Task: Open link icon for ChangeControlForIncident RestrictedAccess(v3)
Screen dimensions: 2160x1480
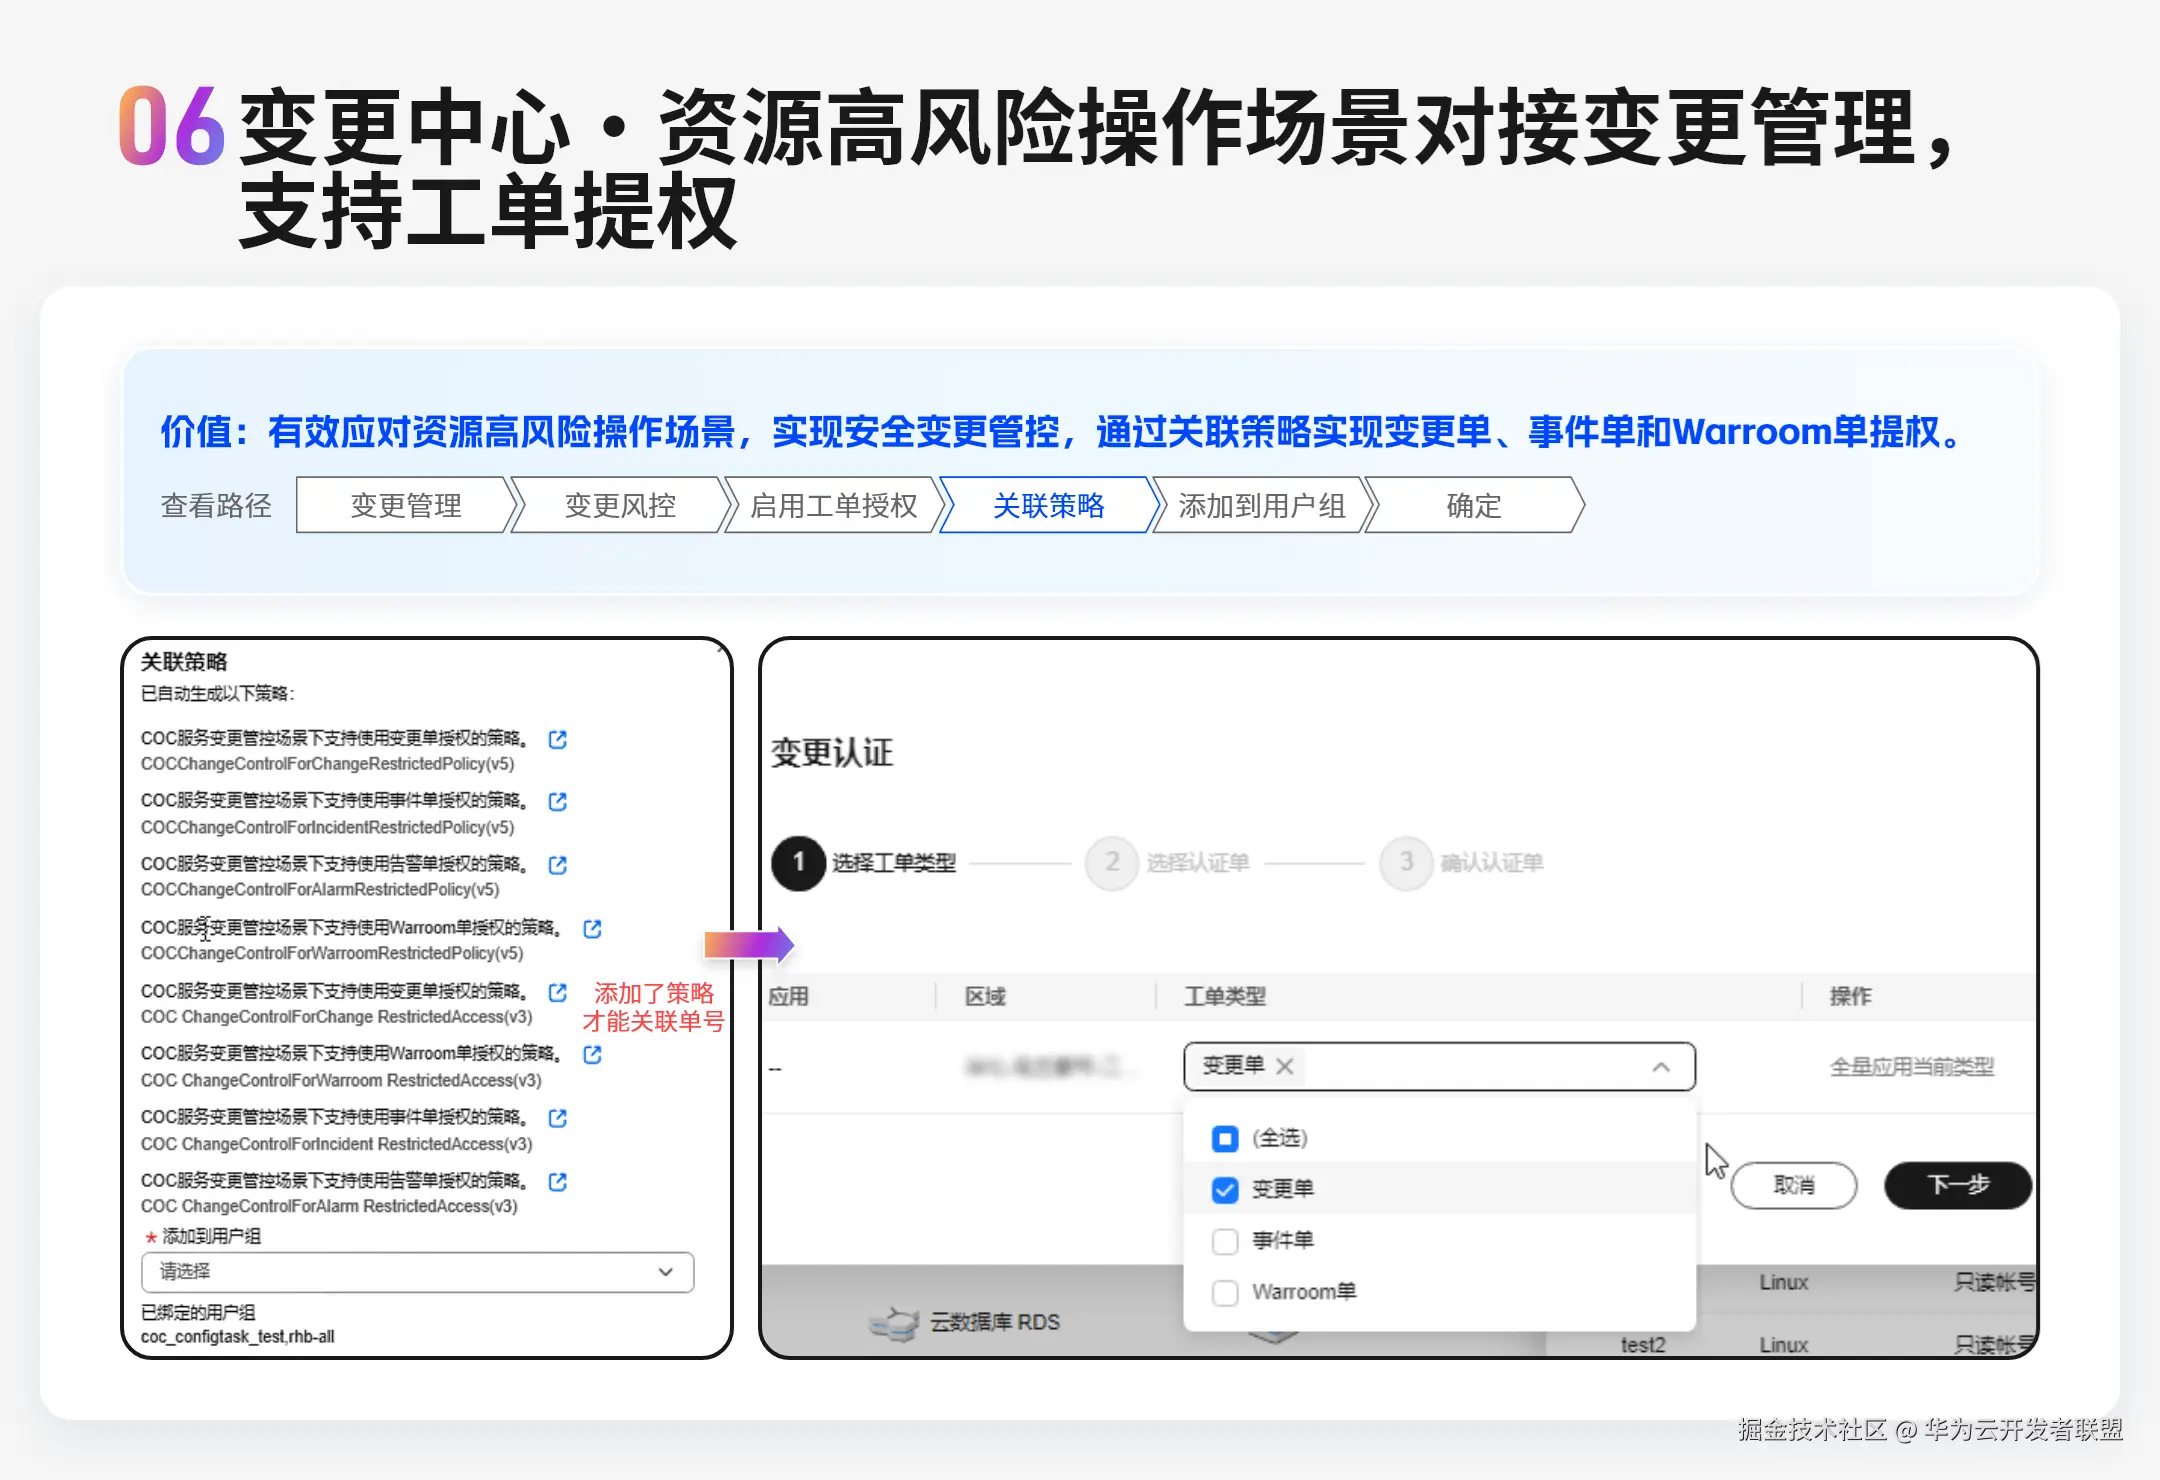Action: [x=558, y=1118]
